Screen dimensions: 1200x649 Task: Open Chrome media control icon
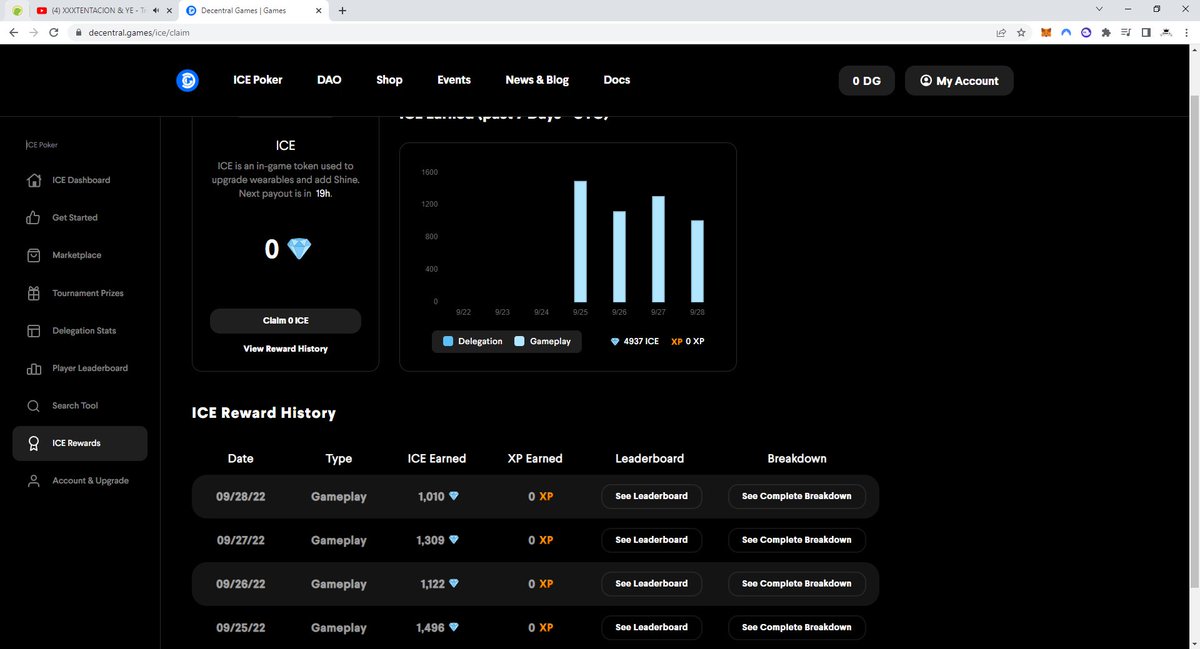point(1125,32)
